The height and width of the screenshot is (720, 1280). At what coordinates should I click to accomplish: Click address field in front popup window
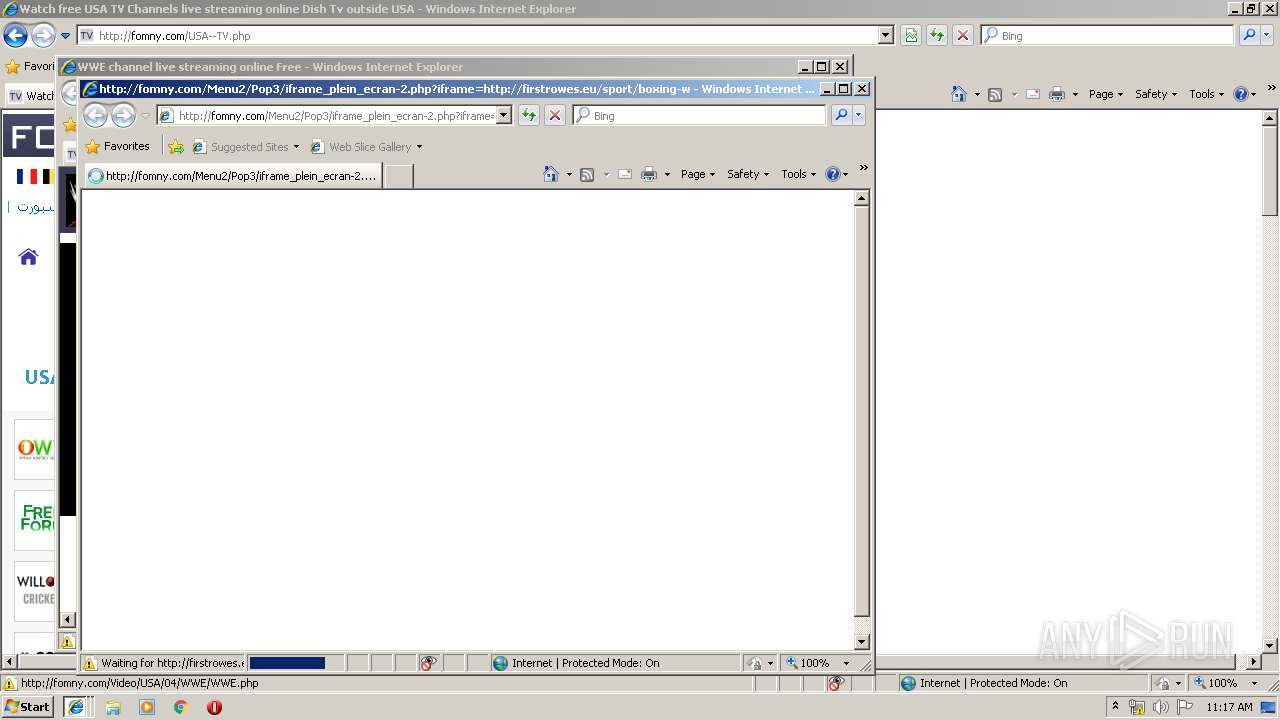pos(335,116)
